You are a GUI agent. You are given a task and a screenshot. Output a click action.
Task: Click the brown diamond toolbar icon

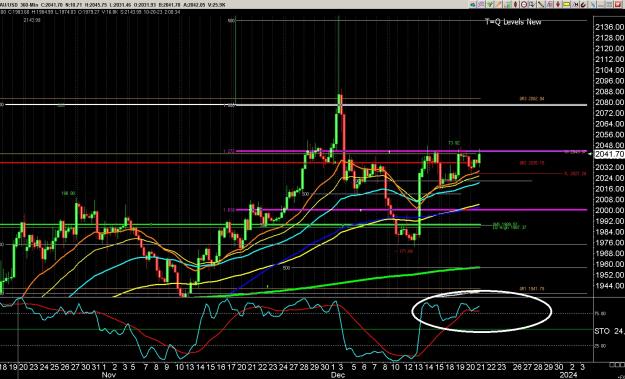coord(515,4)
